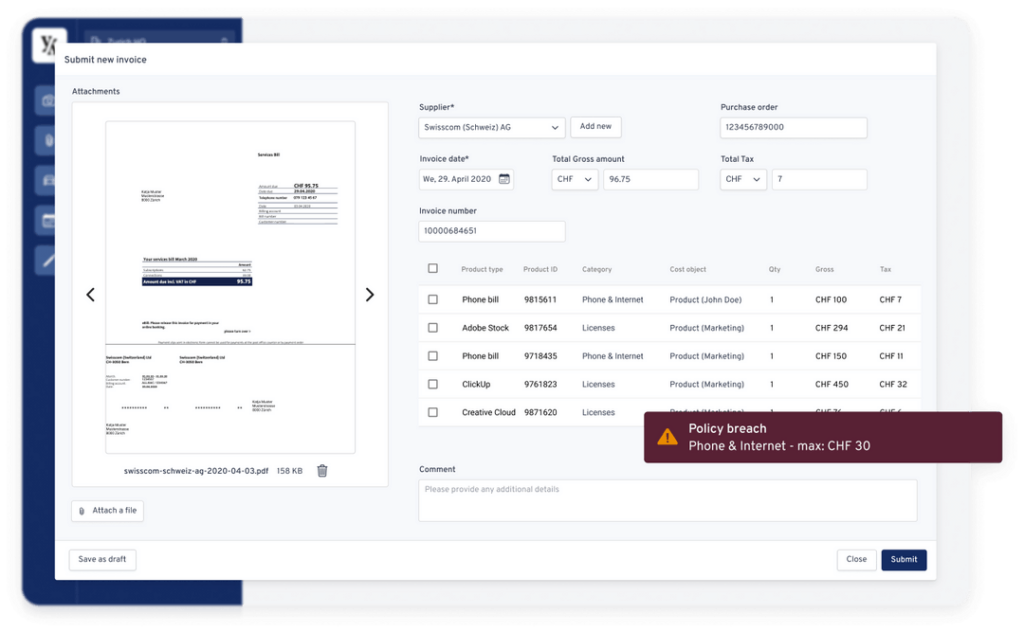The height and width of the screenshot is (632, 1024).
Task: Go to previous attachment page
Action: 91,294
